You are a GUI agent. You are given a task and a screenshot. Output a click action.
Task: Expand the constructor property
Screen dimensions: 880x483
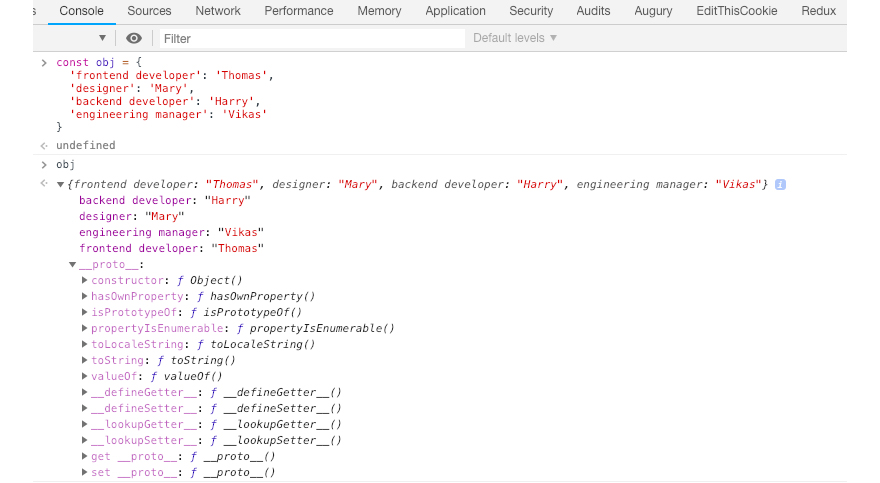tap(84, 280)
